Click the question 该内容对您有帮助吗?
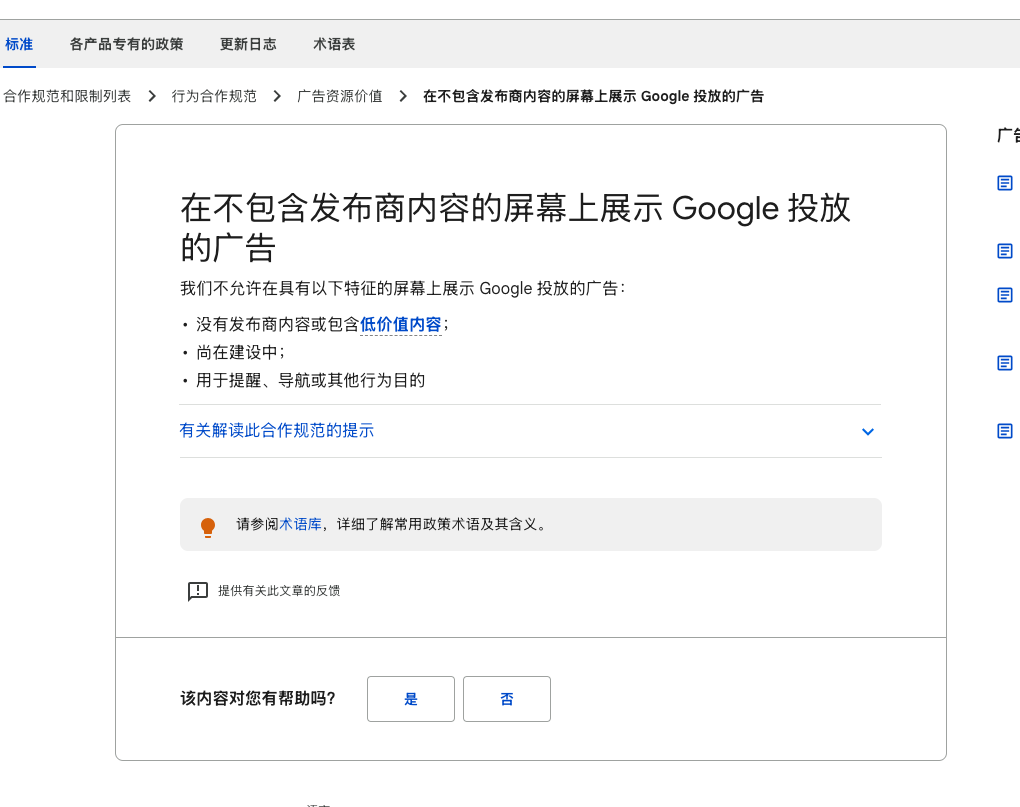 point(258,698)
